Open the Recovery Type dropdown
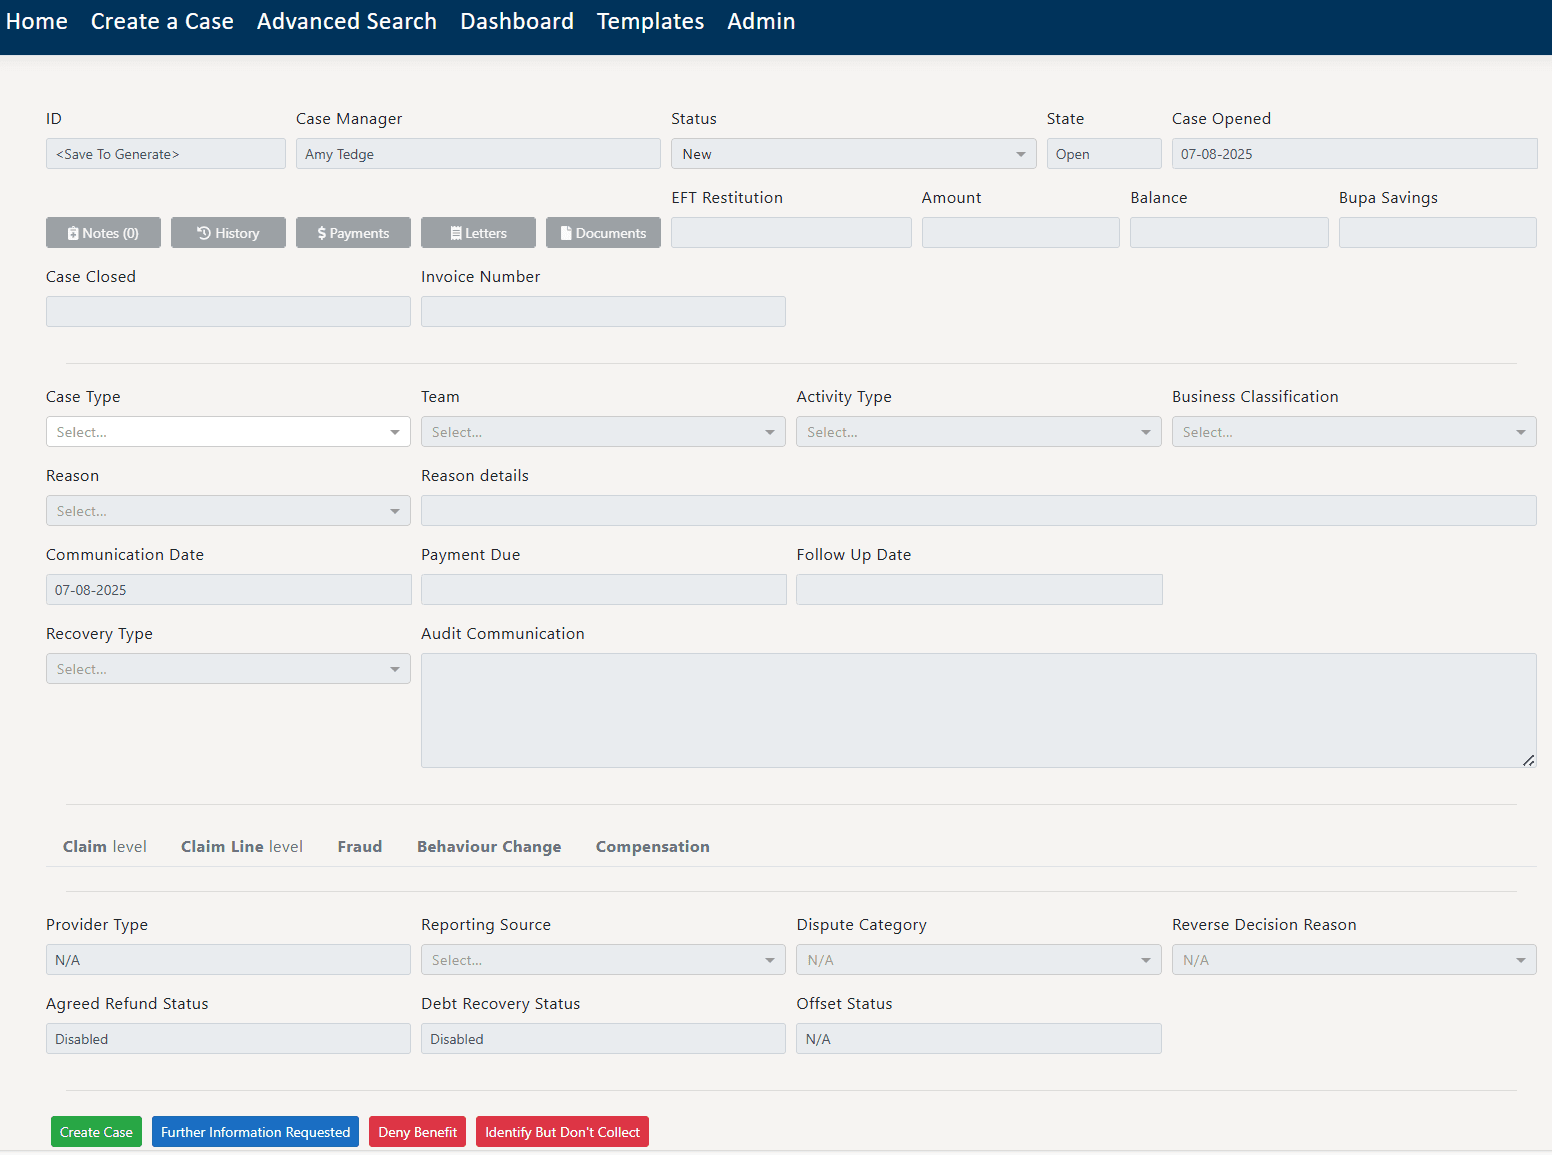This screenshot has width=1552, height=1155. coord(228,669)
